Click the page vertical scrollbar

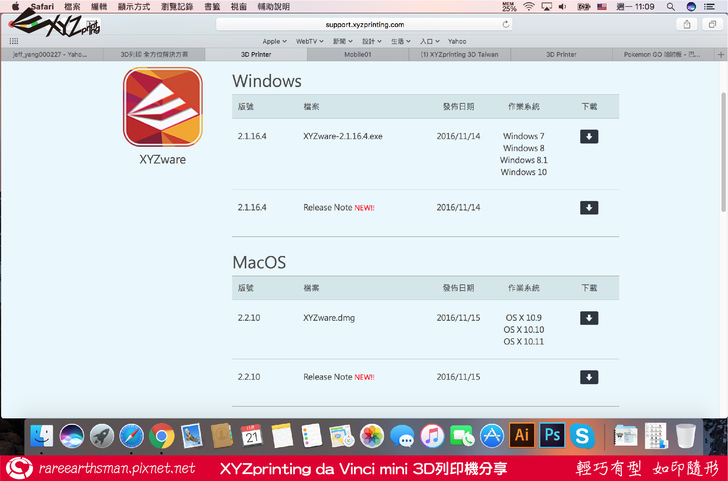coord(724,152)
